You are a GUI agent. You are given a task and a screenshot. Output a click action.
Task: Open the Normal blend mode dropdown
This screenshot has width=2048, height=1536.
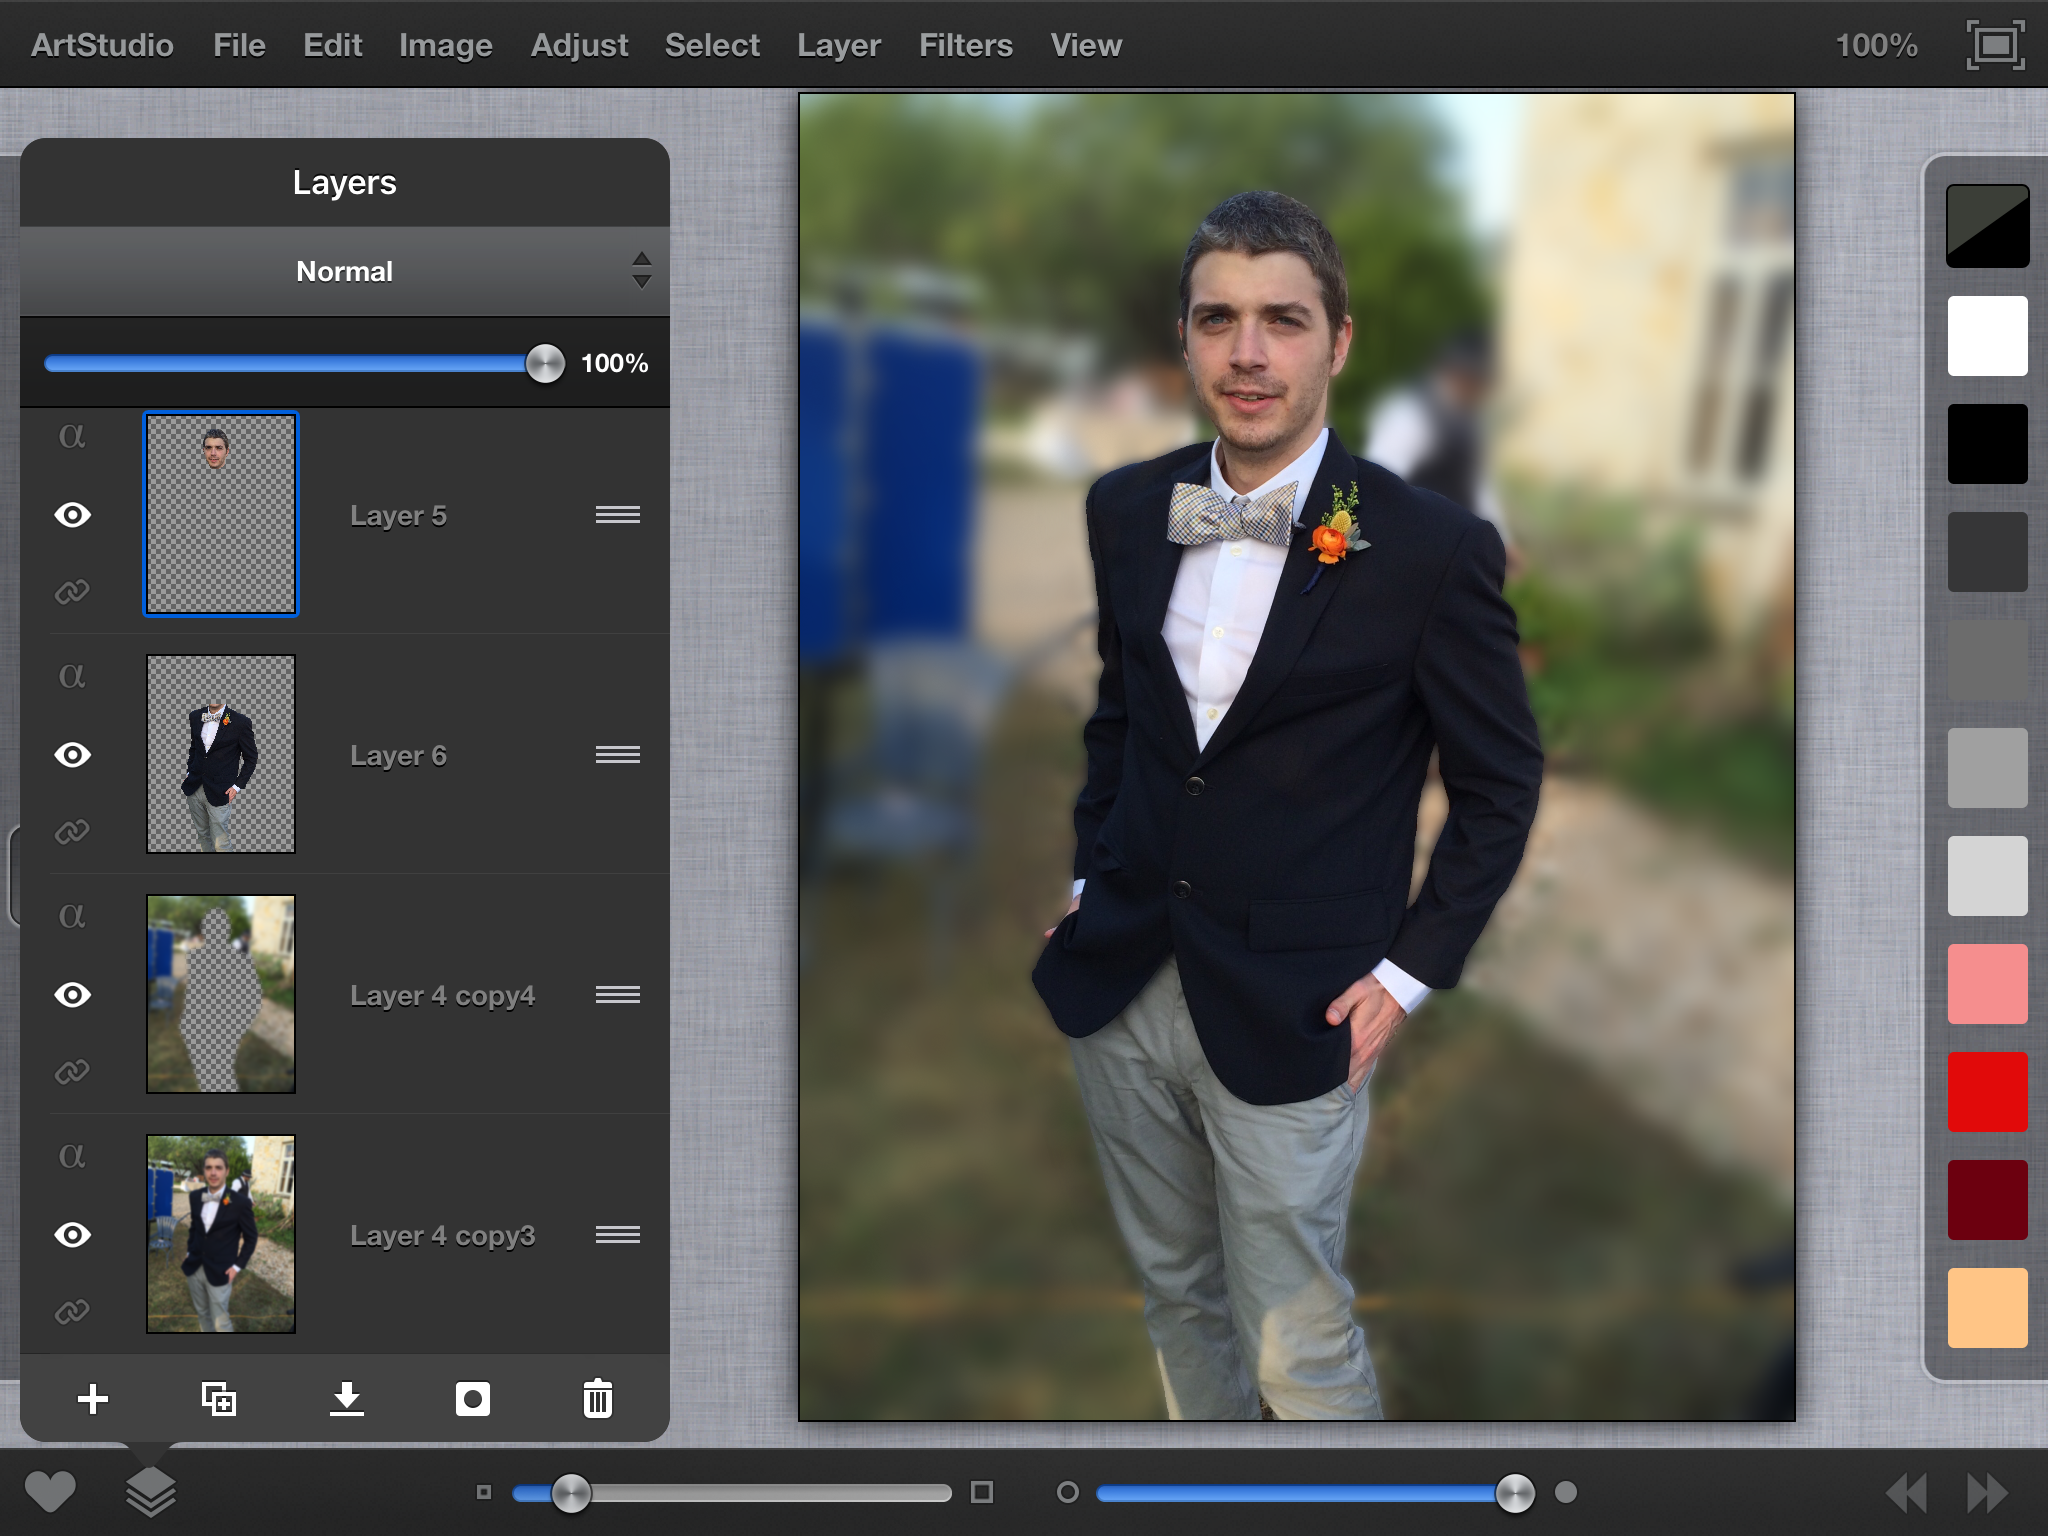(344, 271)
